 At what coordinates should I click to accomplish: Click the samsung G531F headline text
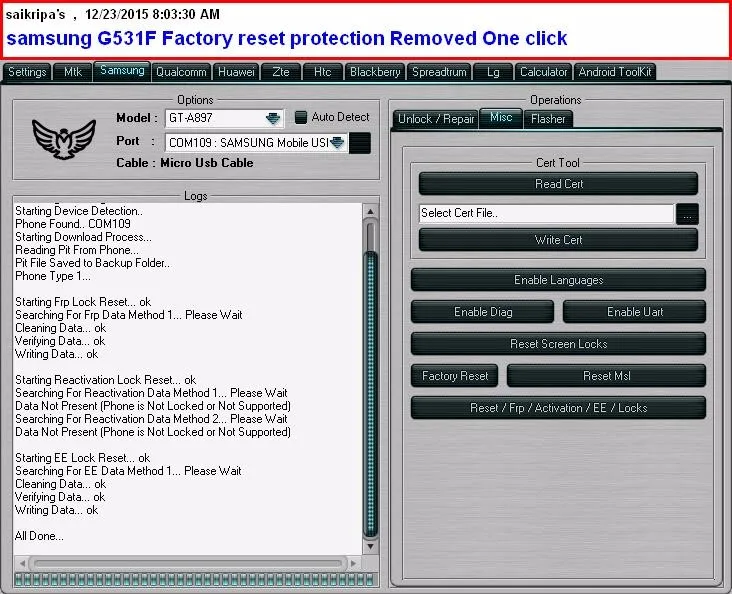coord(287,39)
